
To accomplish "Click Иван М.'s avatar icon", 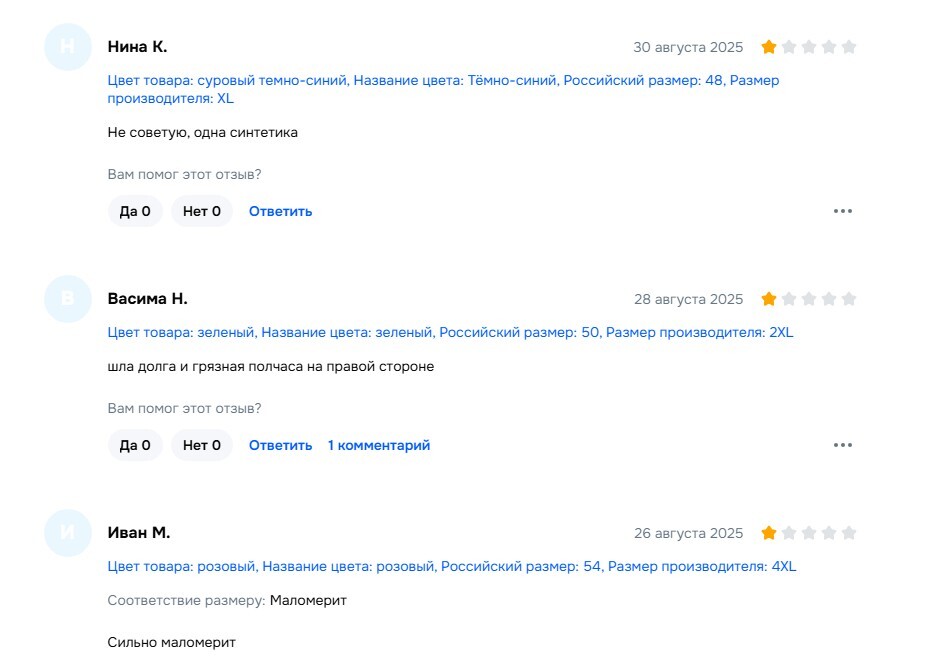I will pos(68,533).
